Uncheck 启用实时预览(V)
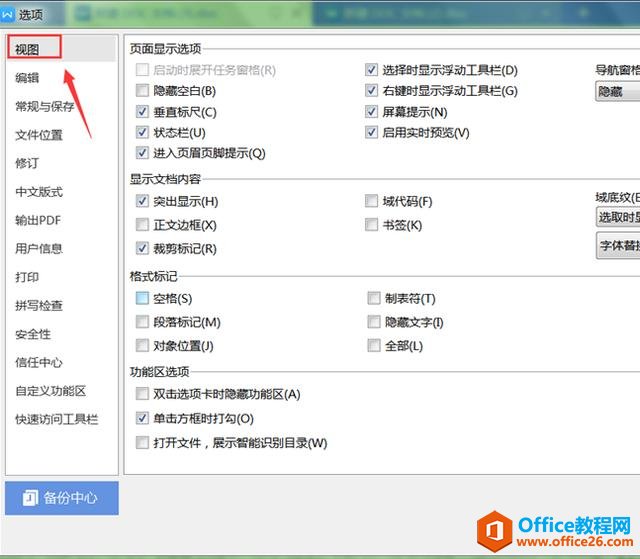This screenshot has height=559, width=640. pyautogui.click(x=371, y=132)
